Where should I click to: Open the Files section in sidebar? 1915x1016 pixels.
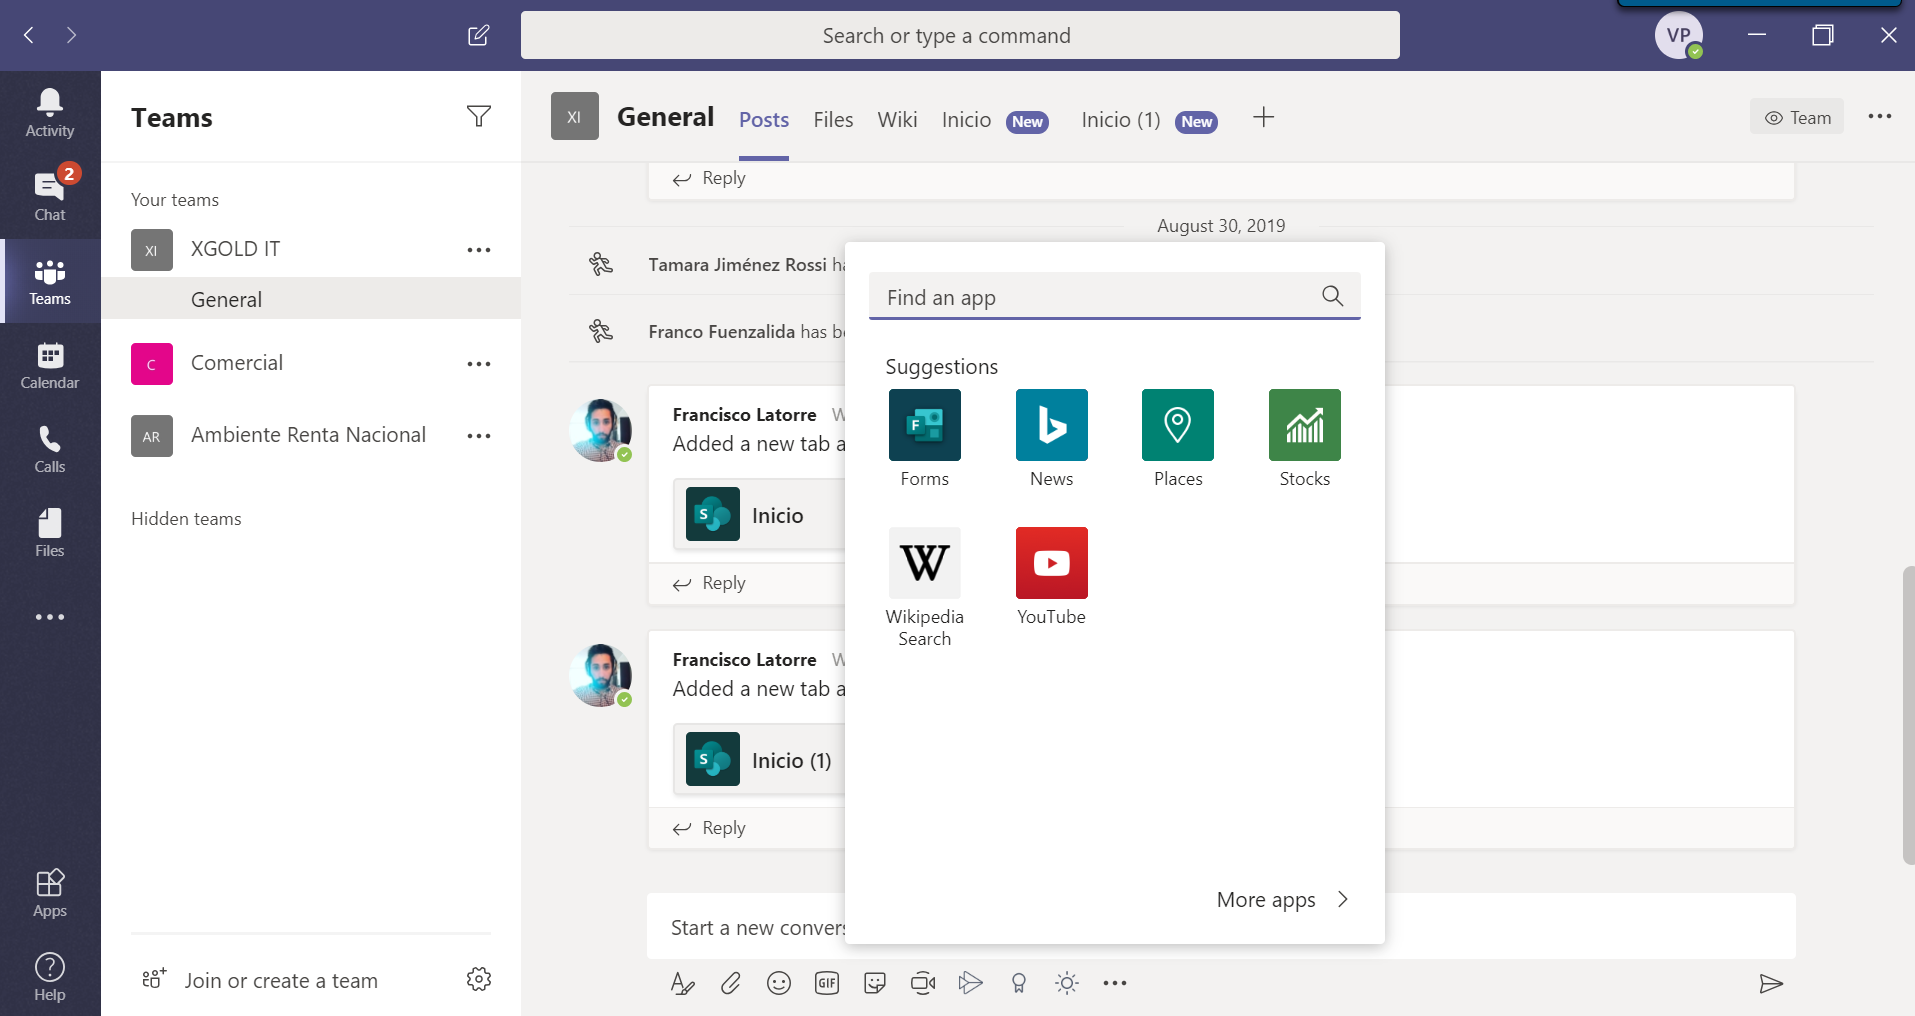point(50,533)
